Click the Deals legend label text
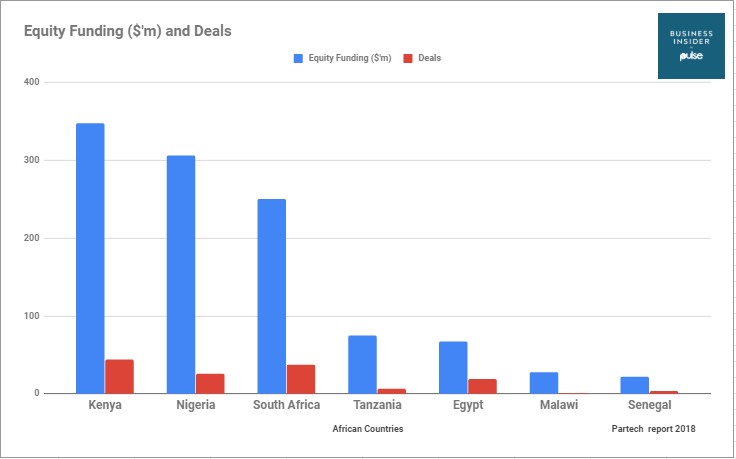Image resolution: width=736 pixels, height=459 pixels. 429,58
